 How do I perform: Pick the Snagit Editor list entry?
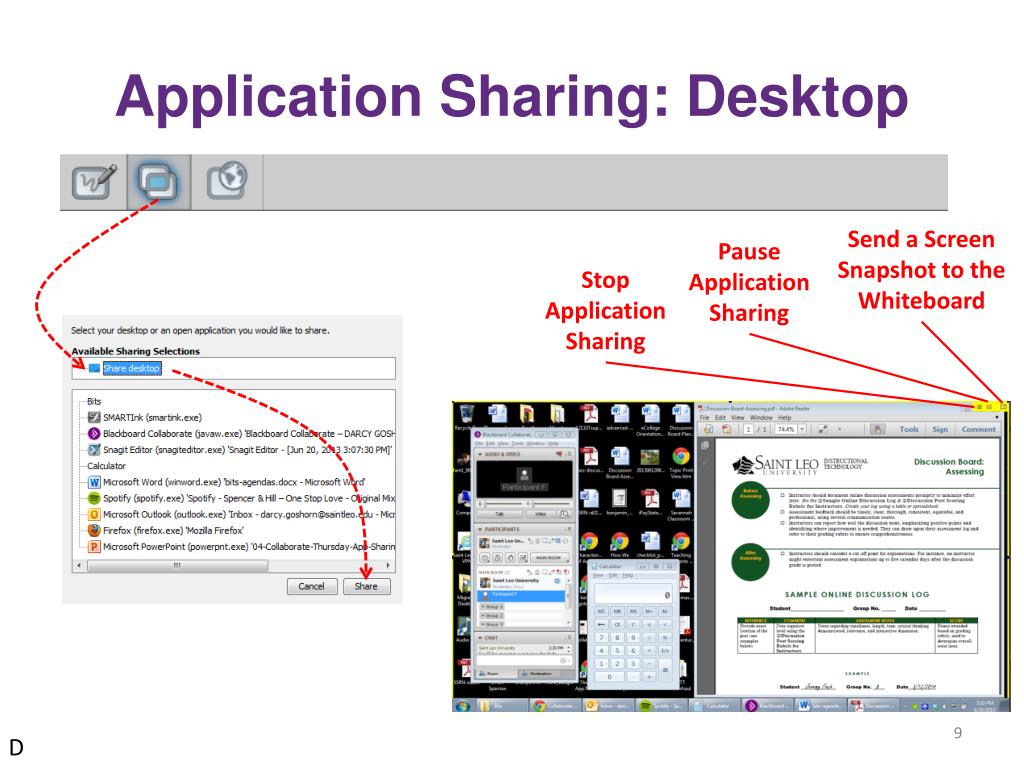point(240,450)
